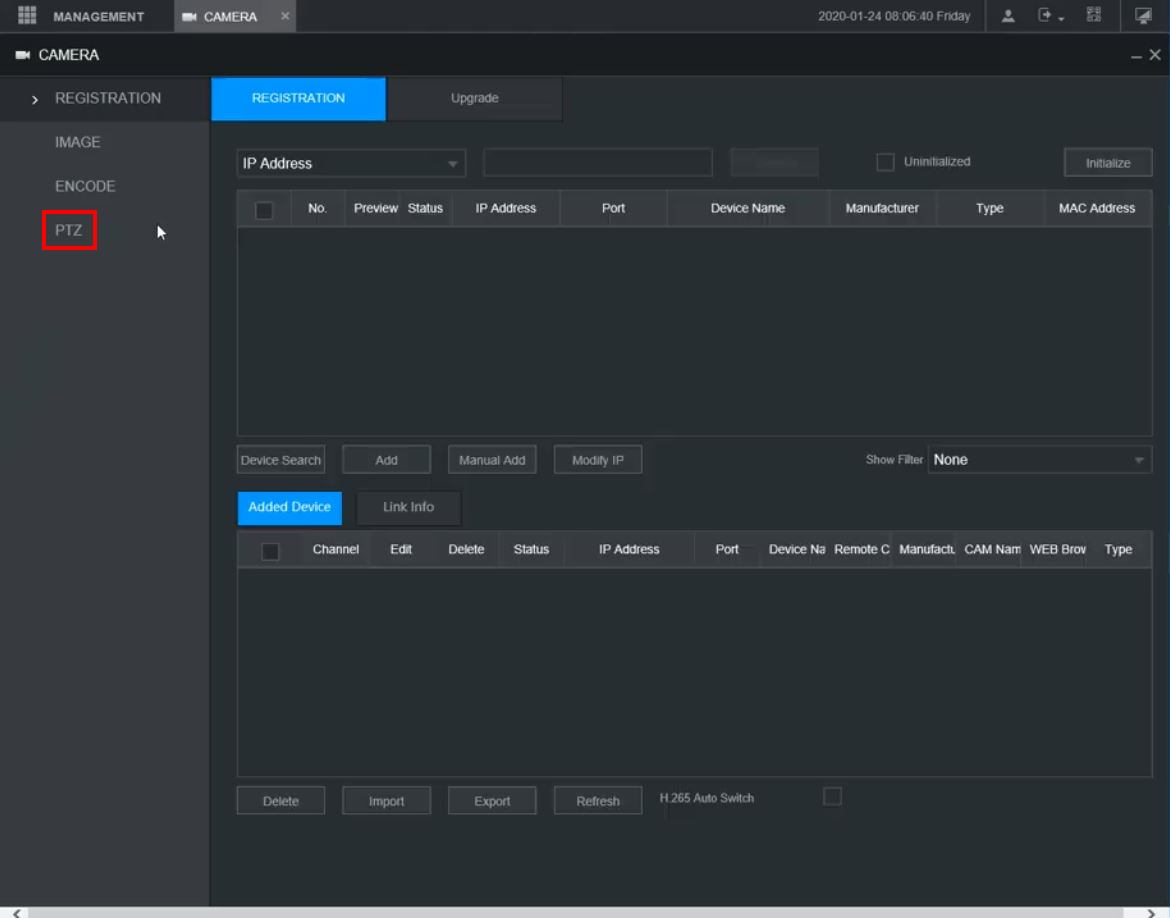This screenshot has height=918, width=1170.
Task: Enable the H.265 Auto Switch checkbox
Action: point(832,796)
